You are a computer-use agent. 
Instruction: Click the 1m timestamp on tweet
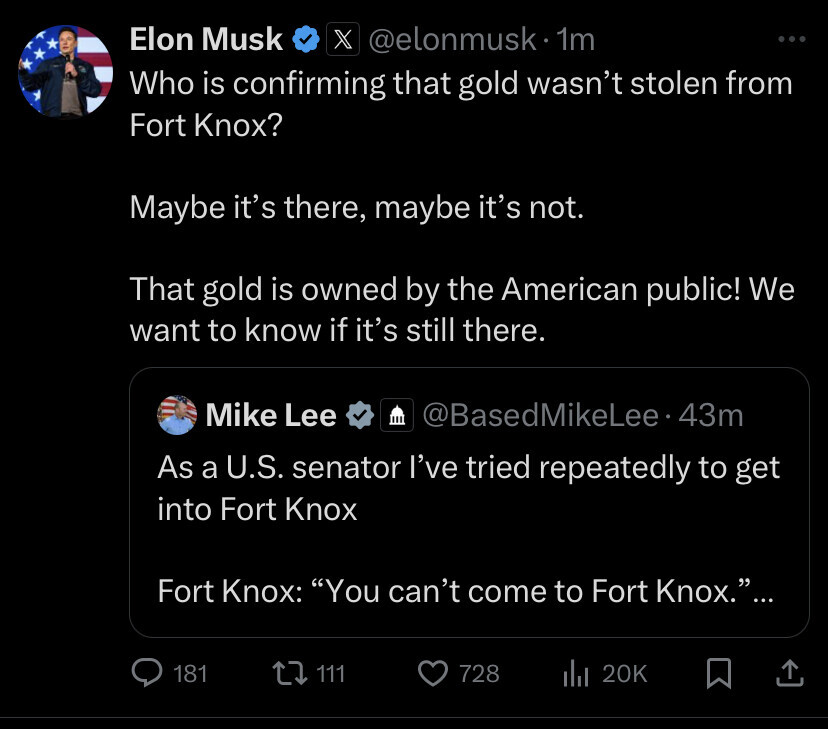pyautogui.click(x=576, y=40)
